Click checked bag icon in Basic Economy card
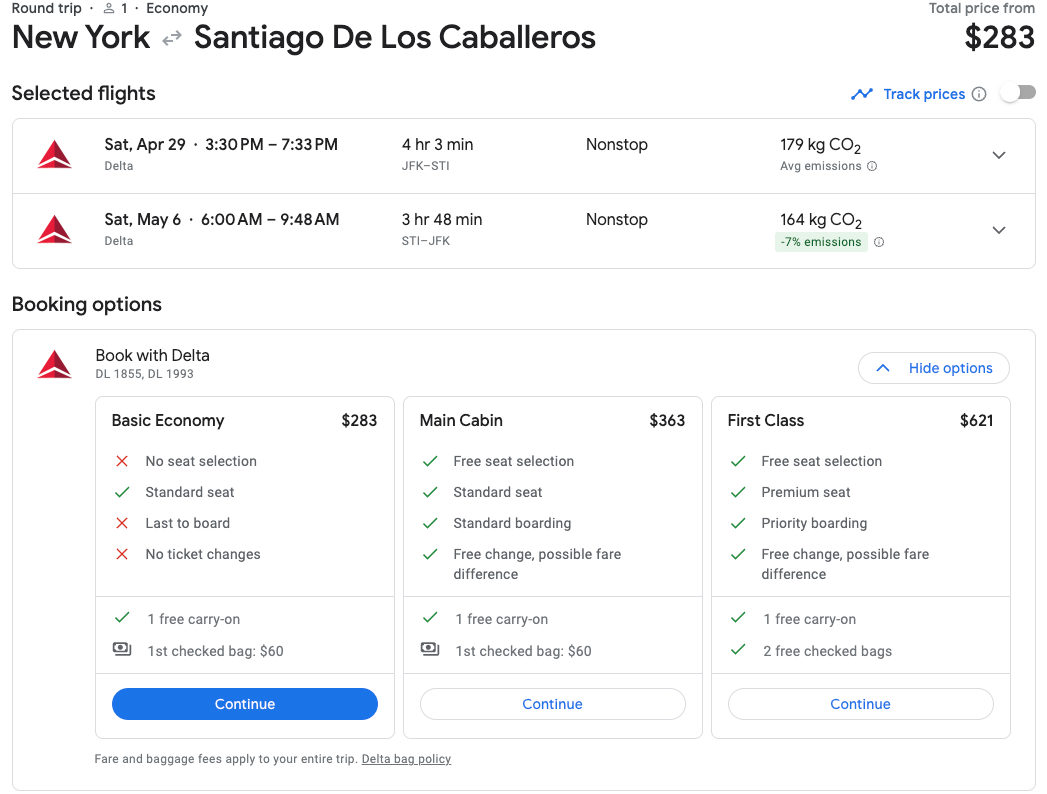 122,650
